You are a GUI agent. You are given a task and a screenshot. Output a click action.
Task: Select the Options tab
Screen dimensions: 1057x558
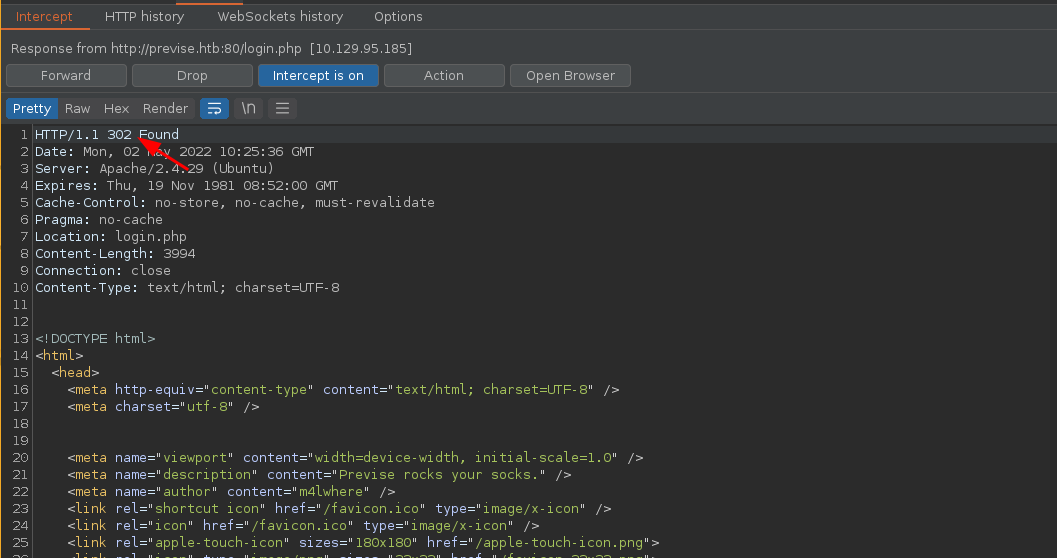coord(398,16)
